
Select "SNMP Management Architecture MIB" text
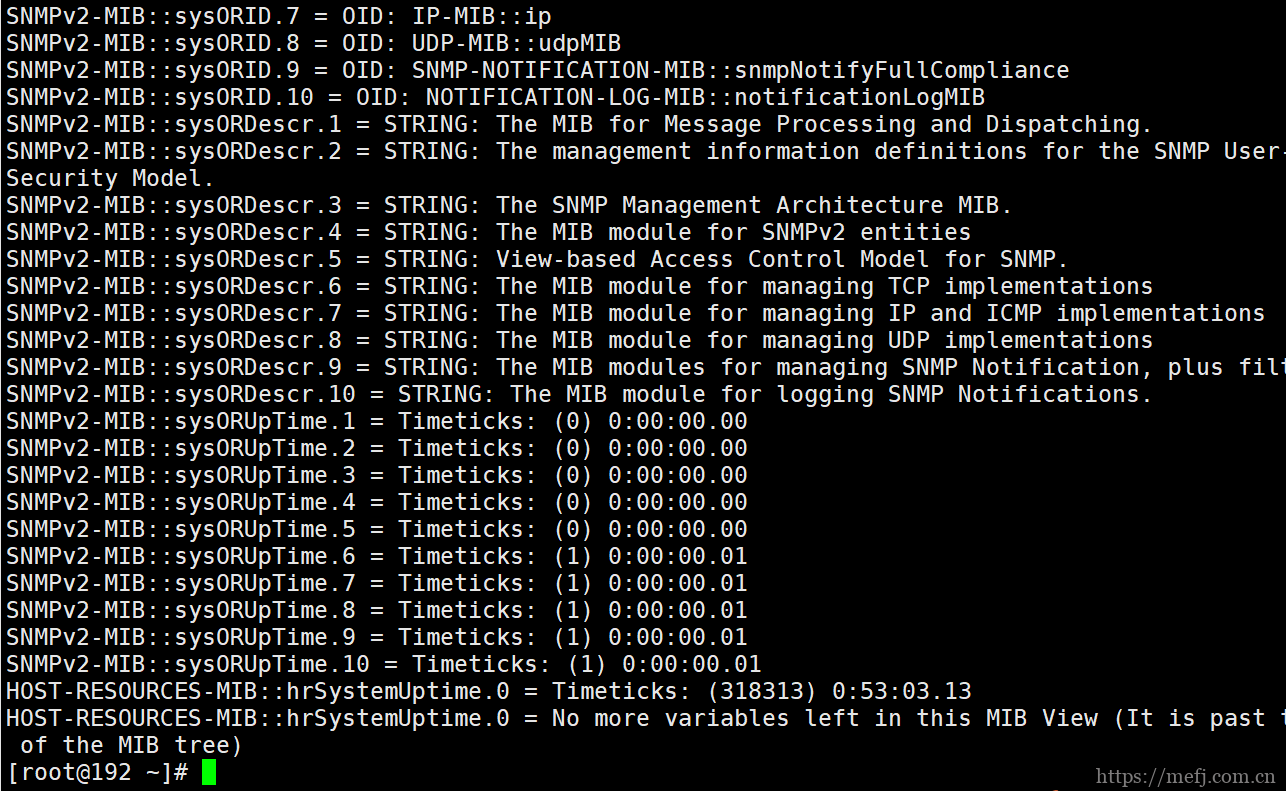(x=781, y=205)
